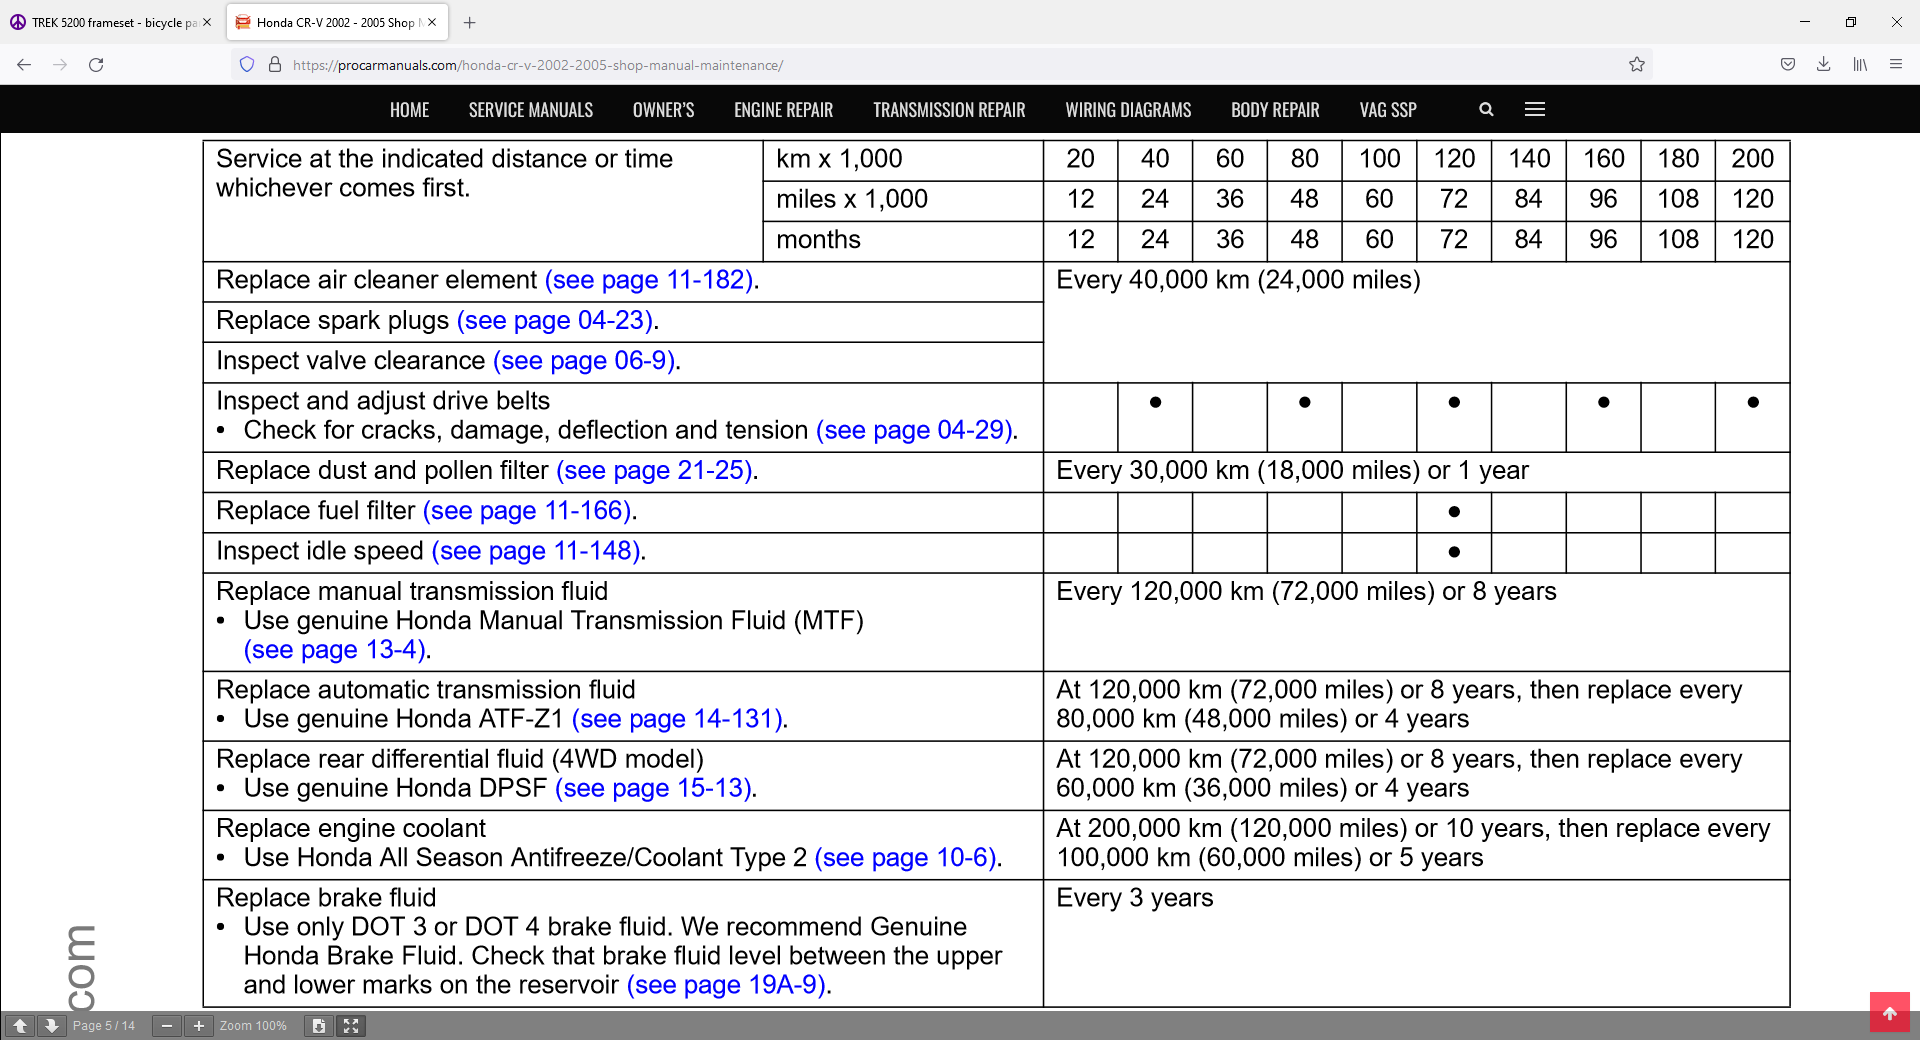Open the Firefox application menu

point(1896,65)
